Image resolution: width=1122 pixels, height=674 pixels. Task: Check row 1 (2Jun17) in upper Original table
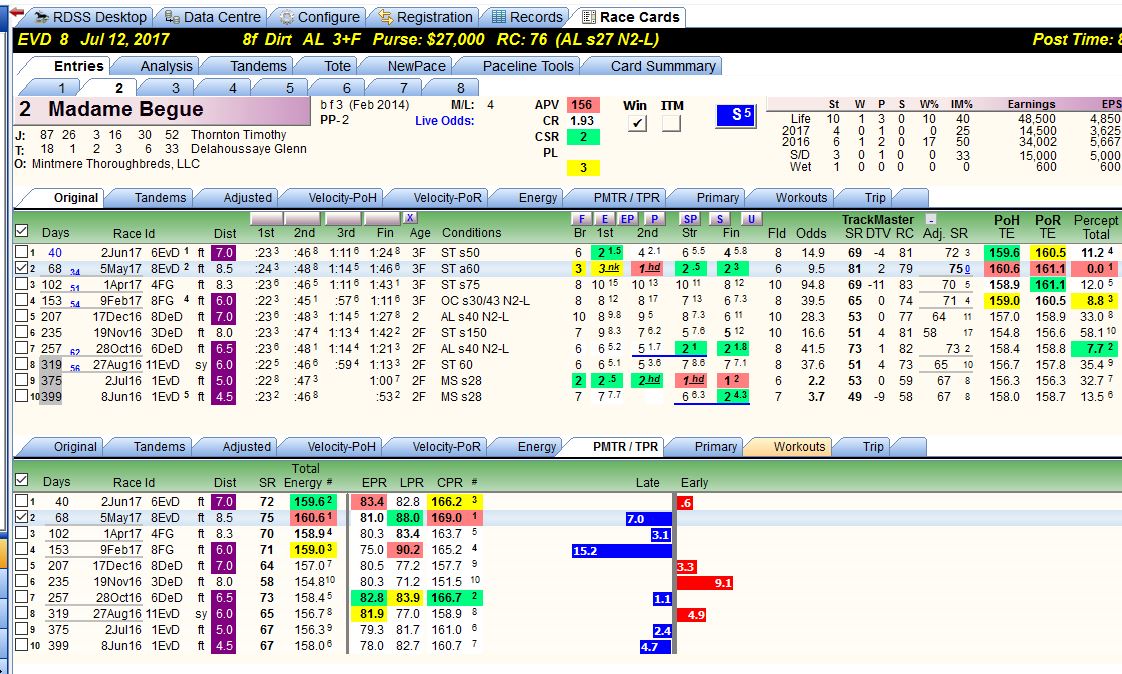pyautogui.click(x=21, y=253)
